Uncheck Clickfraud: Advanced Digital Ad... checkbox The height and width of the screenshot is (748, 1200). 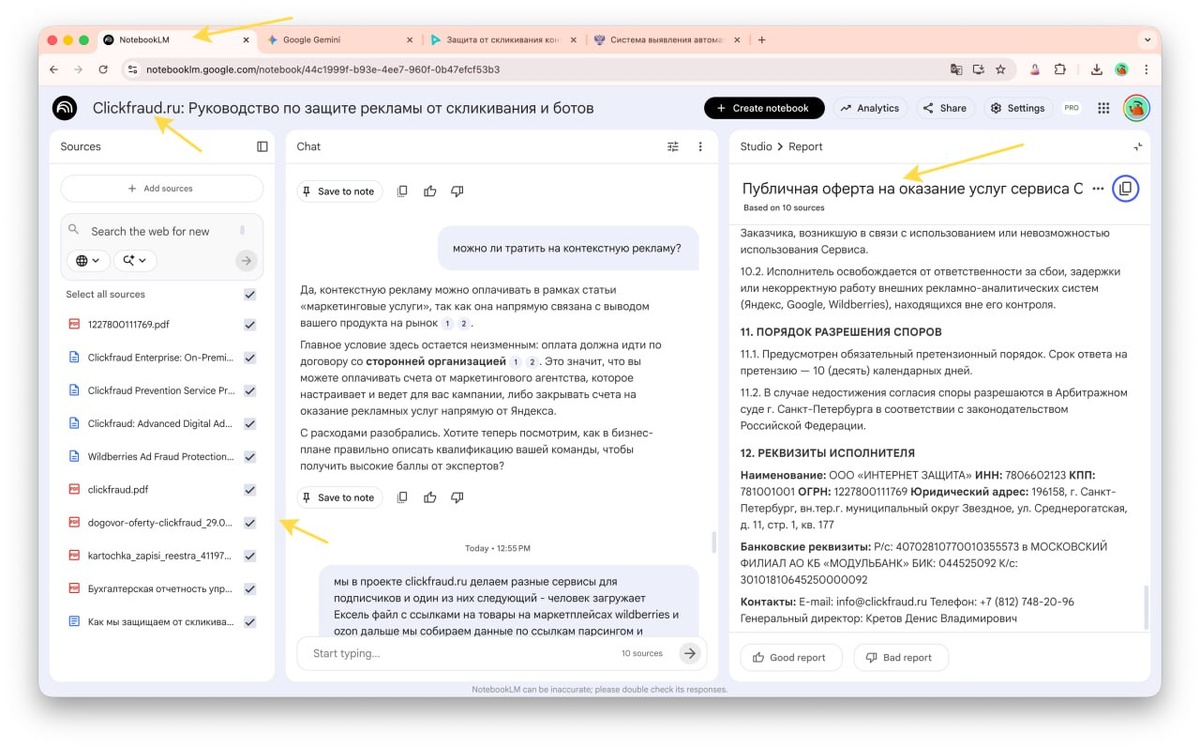[x=250, y=424]
